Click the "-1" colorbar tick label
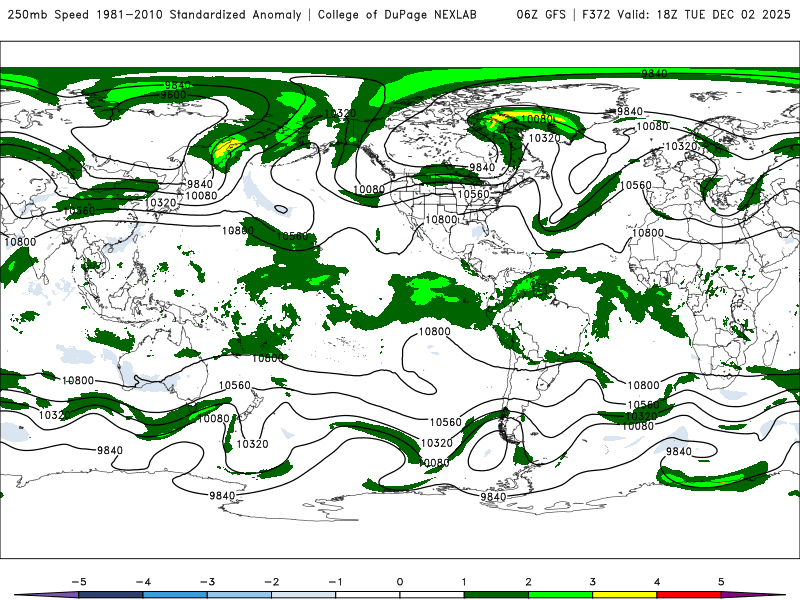 pos(335,582)
